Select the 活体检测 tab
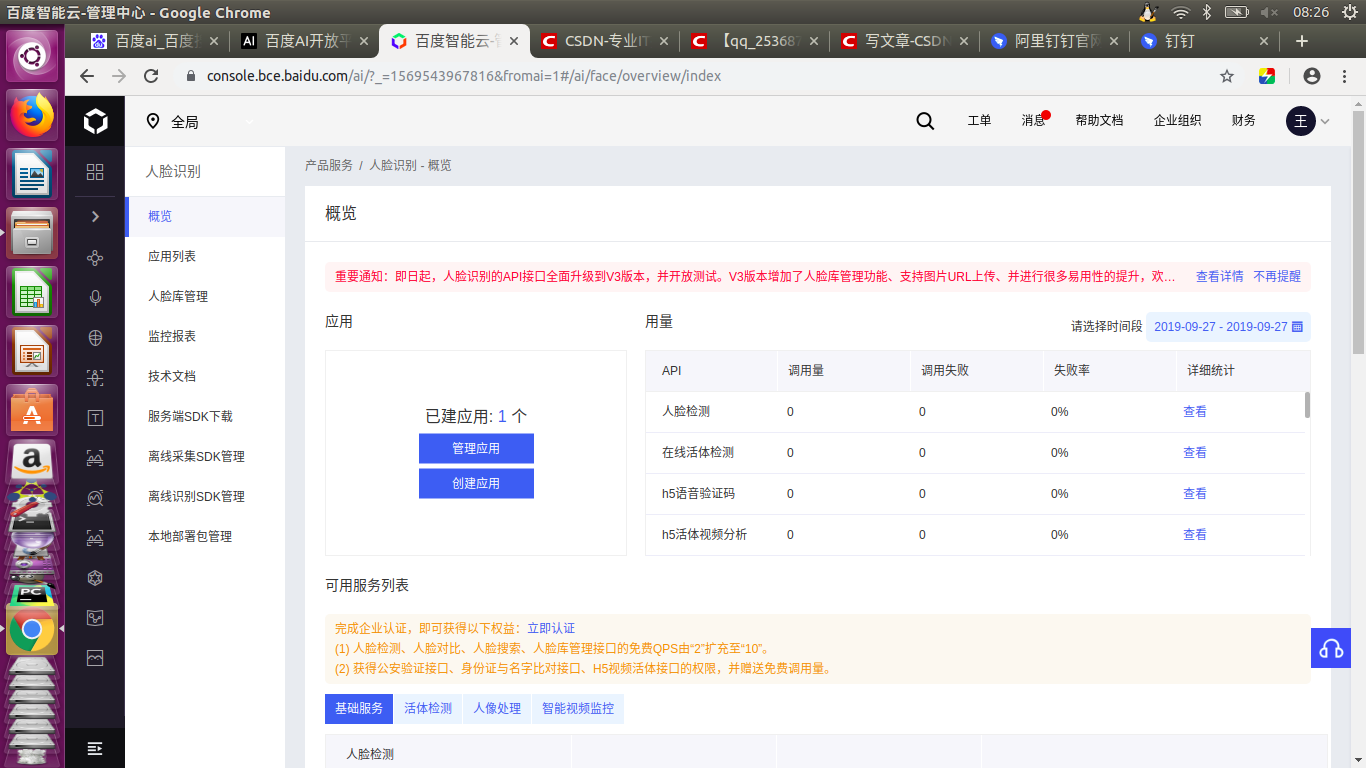1366x768 pixels. [428, 708]
